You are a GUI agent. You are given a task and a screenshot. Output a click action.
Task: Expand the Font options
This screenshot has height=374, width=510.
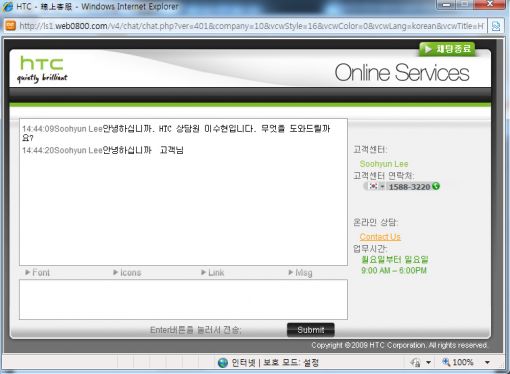[37, 273]
